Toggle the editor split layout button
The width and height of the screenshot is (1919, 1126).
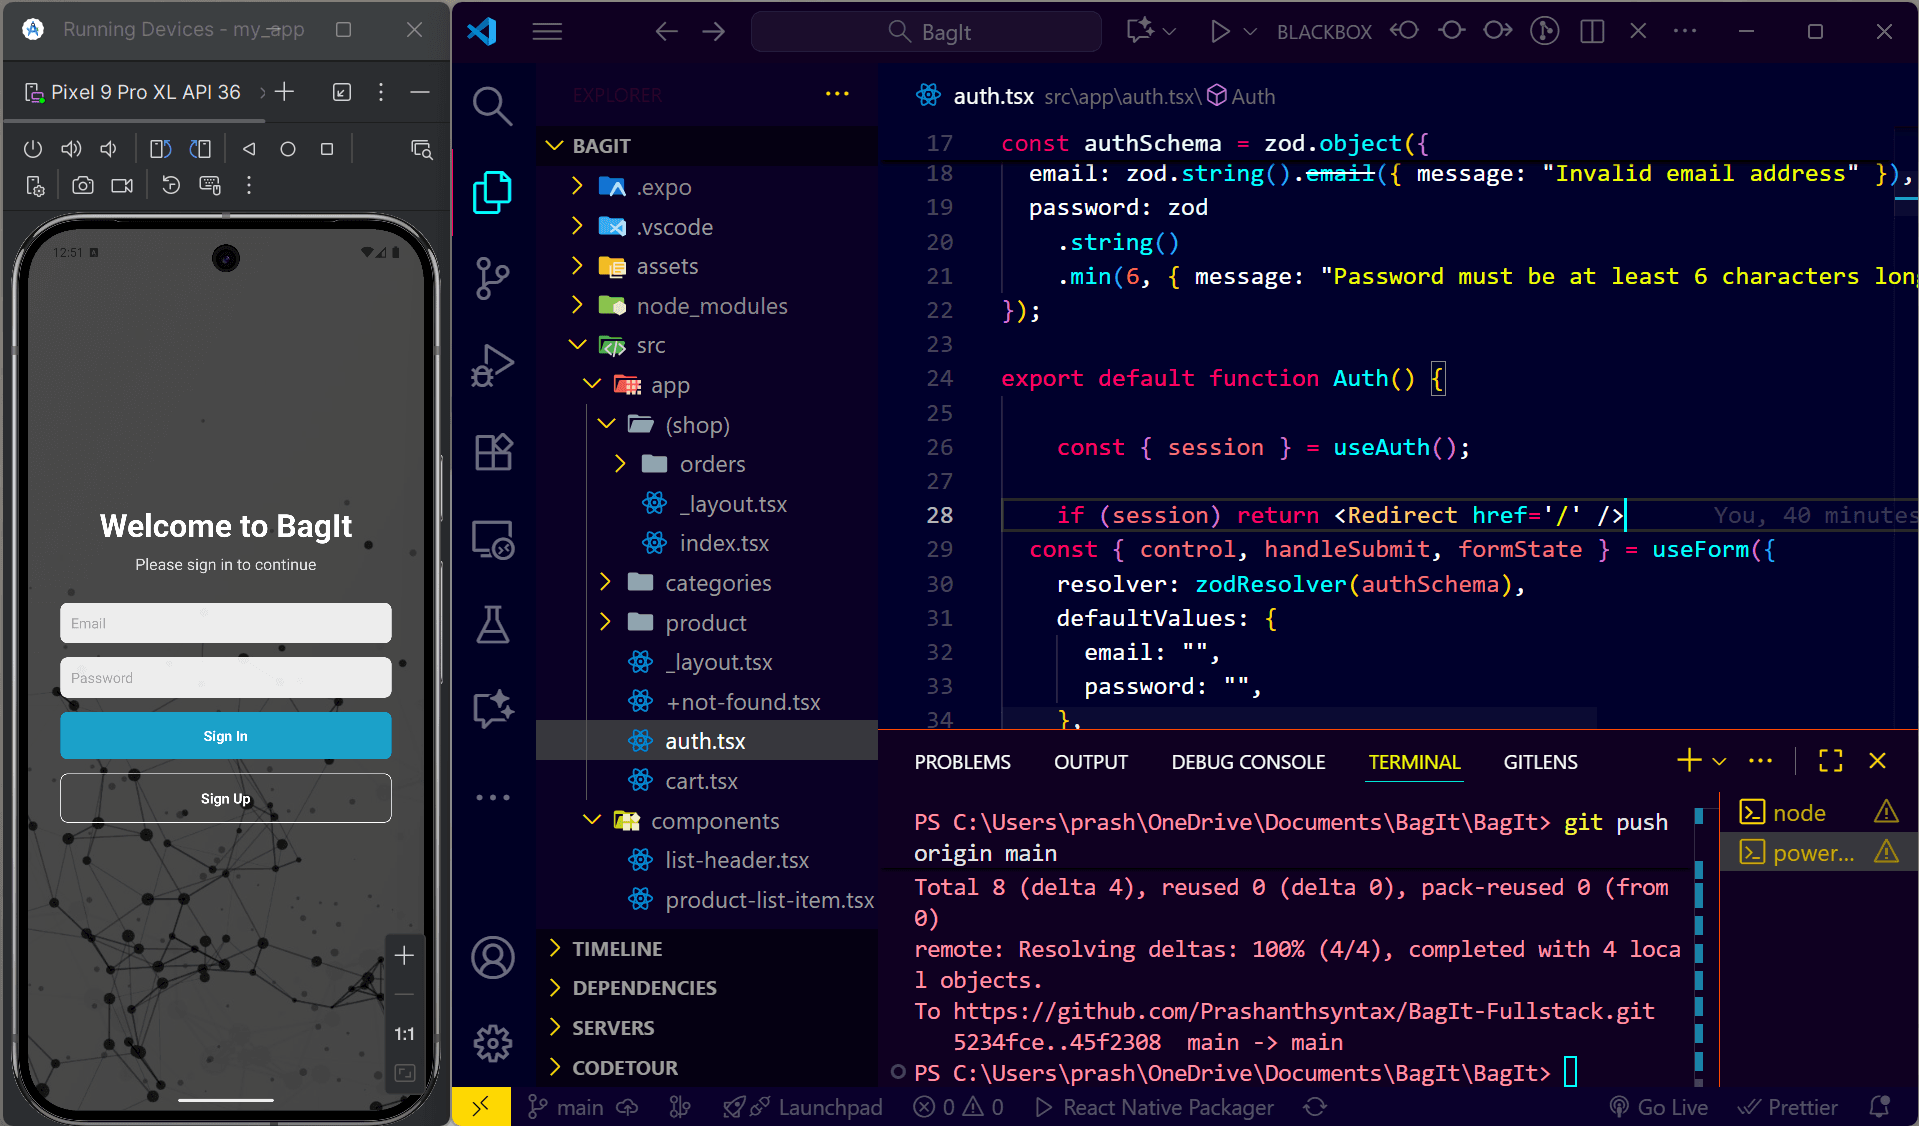click(x=1592, y=32)
